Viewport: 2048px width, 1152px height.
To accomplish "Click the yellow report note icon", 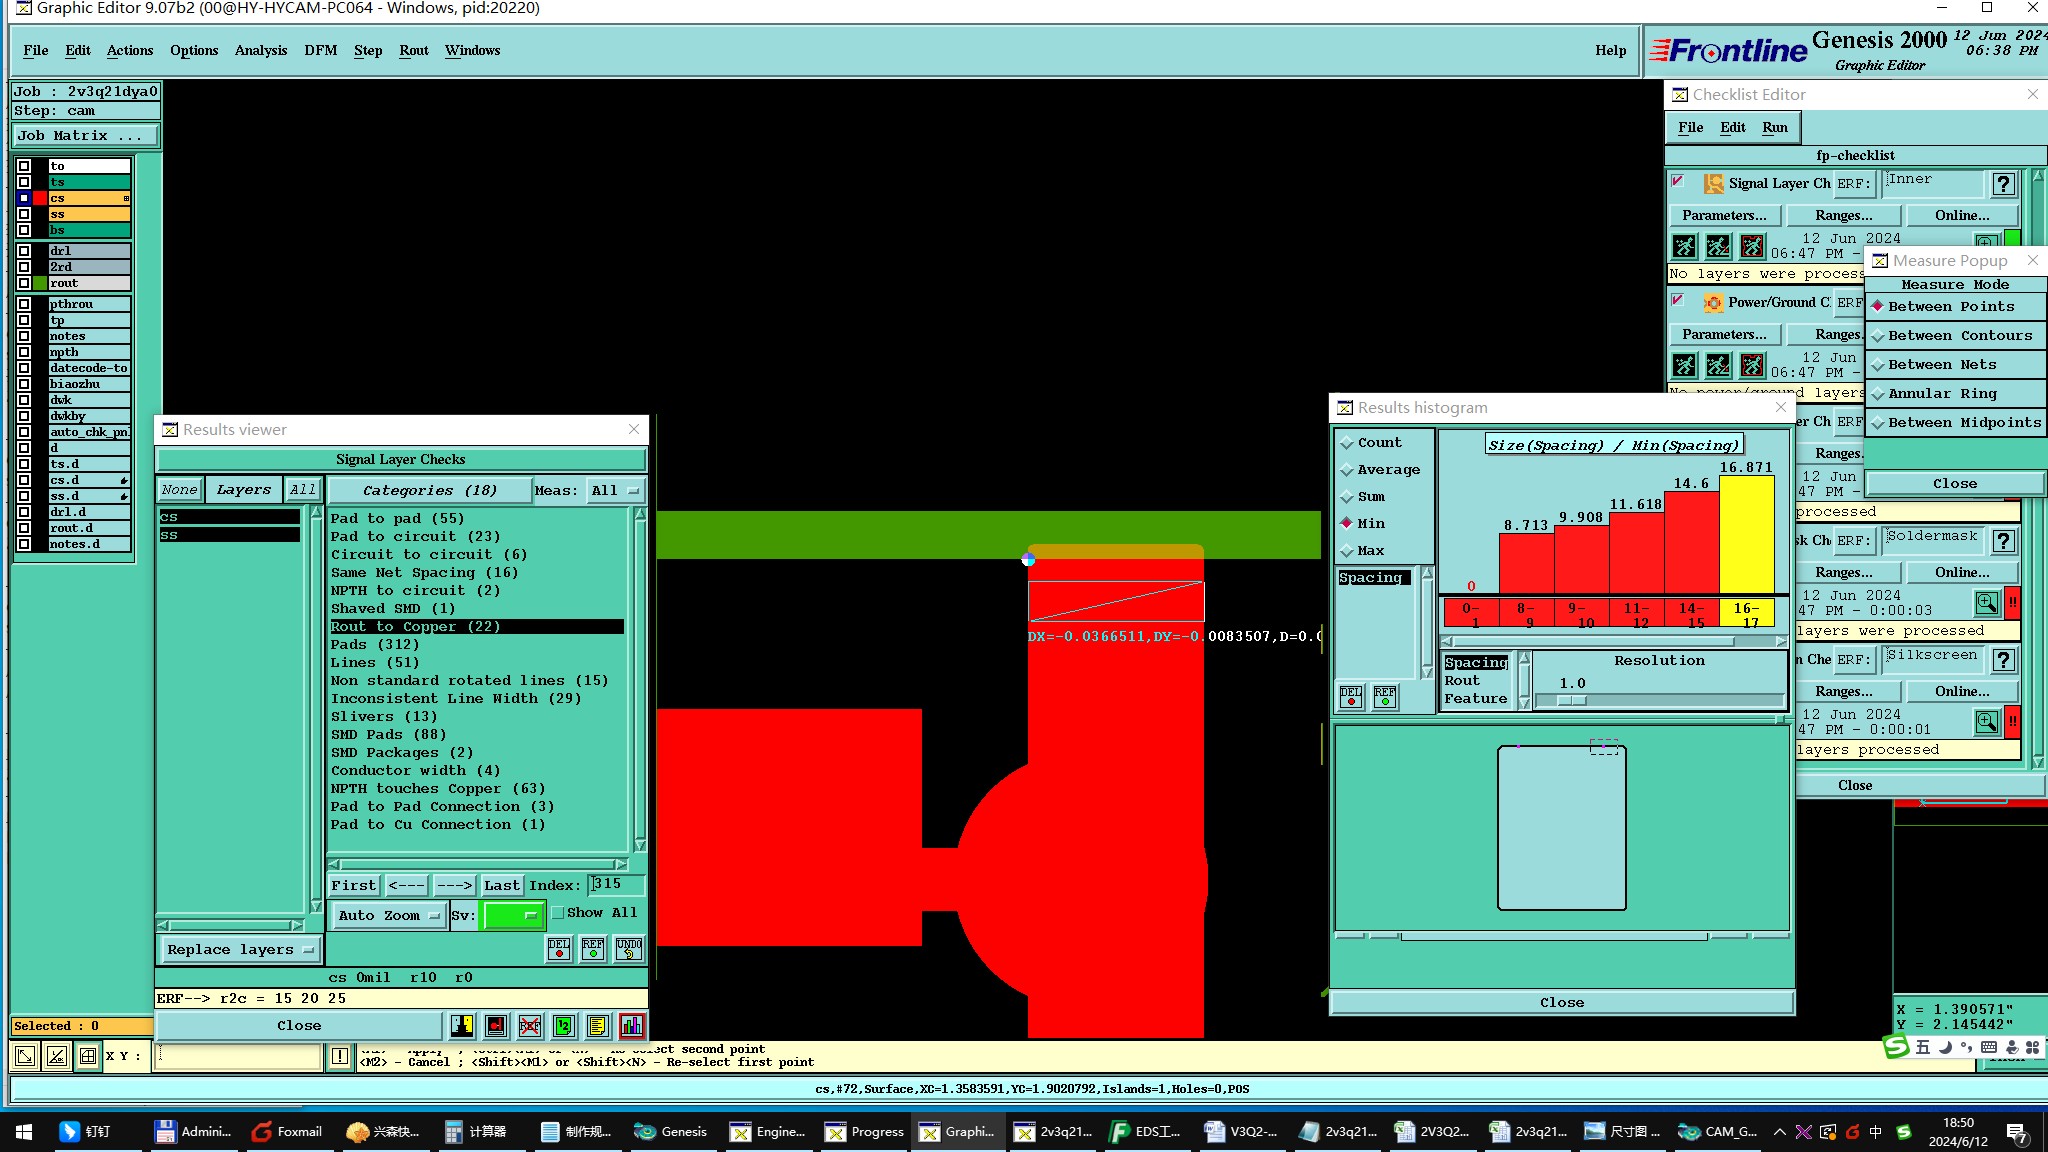I will pos(597,1026).
